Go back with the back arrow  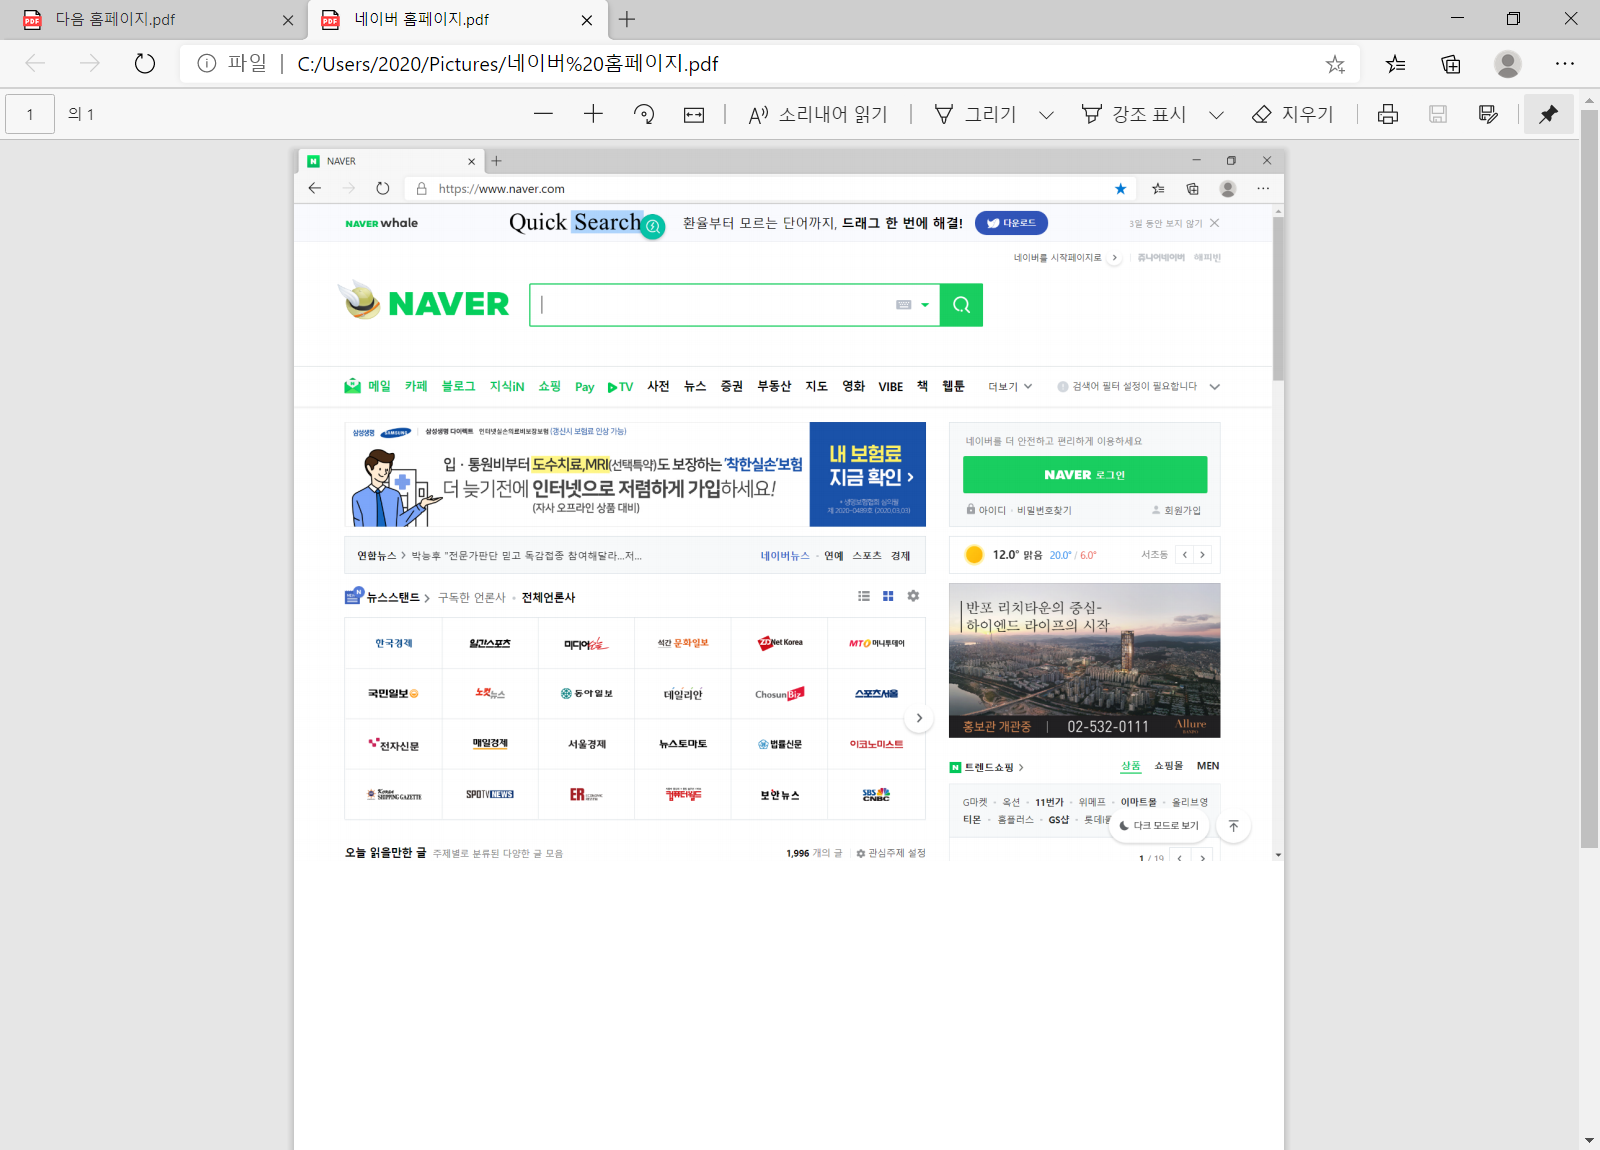click(35, 63)
